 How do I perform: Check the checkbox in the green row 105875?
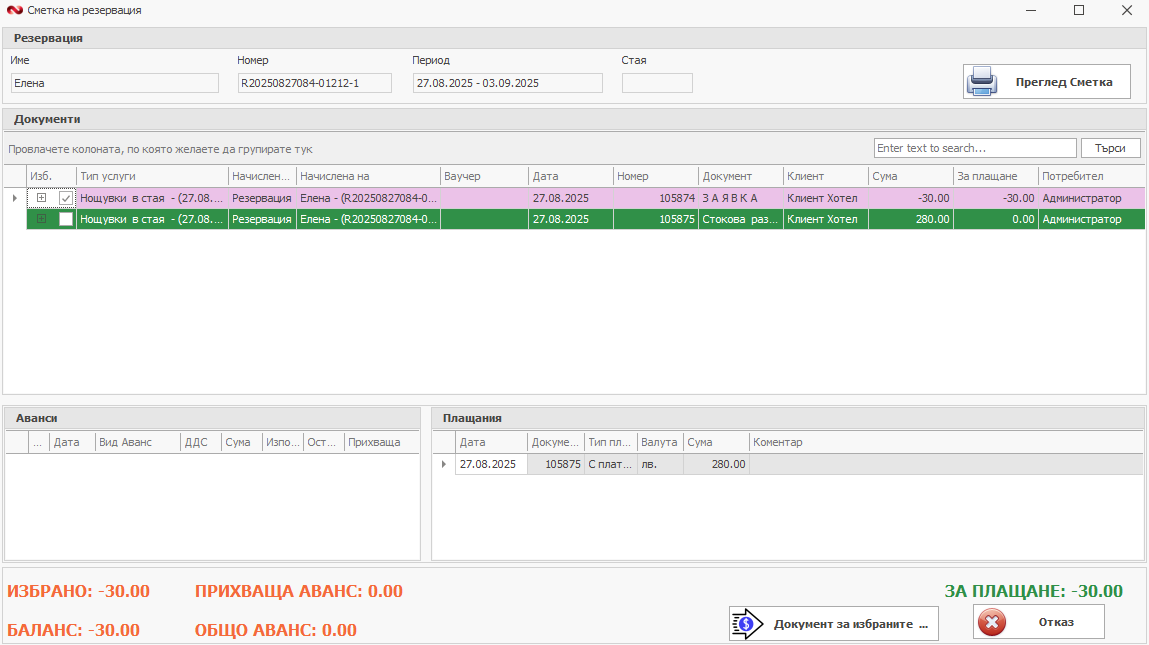click(66, 219)
